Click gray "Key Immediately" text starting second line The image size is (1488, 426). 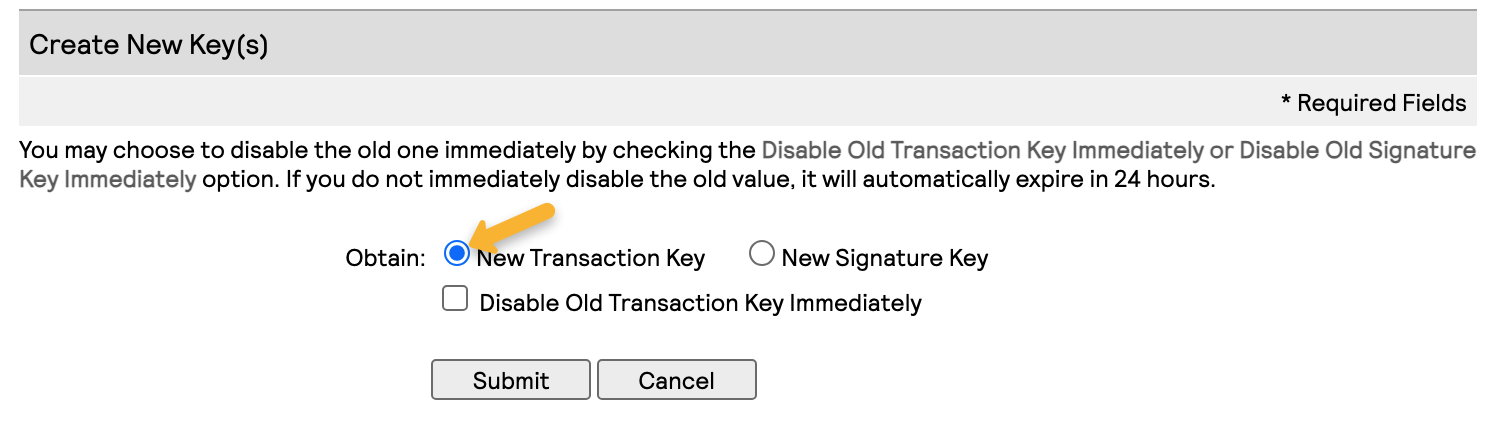(x=107, y=182)
